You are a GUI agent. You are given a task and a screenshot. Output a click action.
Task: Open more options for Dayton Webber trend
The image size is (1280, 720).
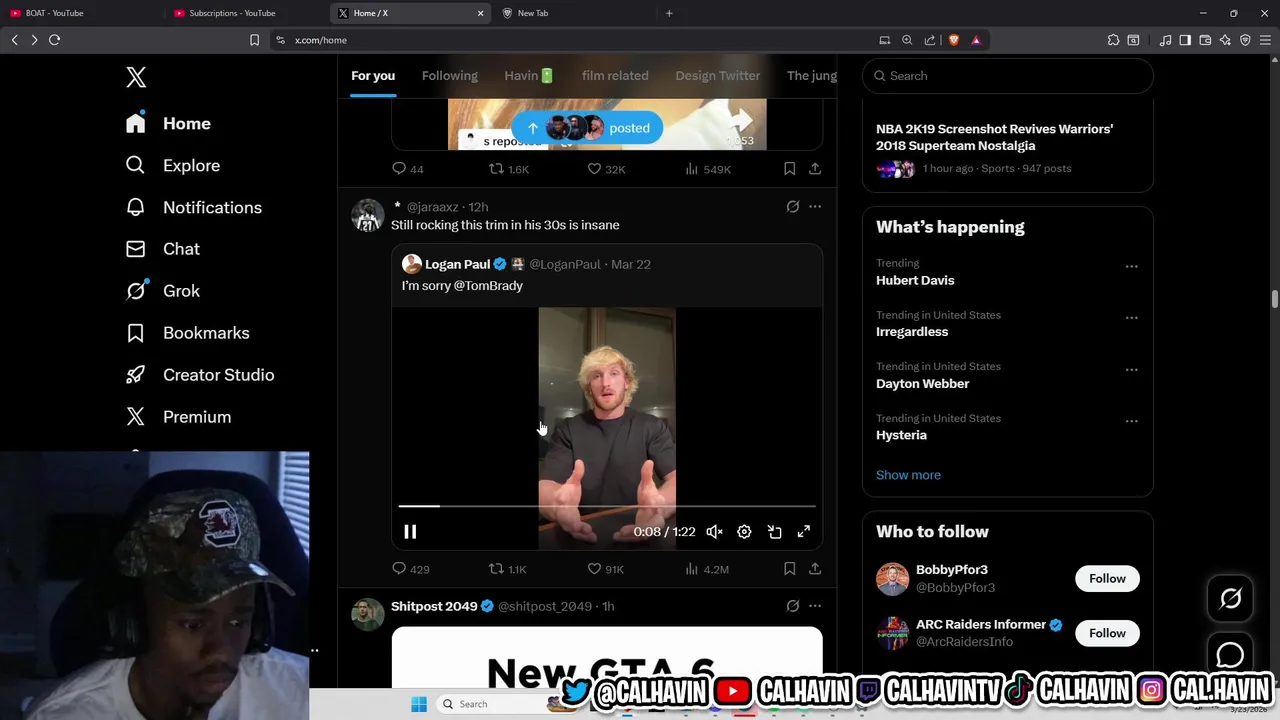coord(1131,369)
